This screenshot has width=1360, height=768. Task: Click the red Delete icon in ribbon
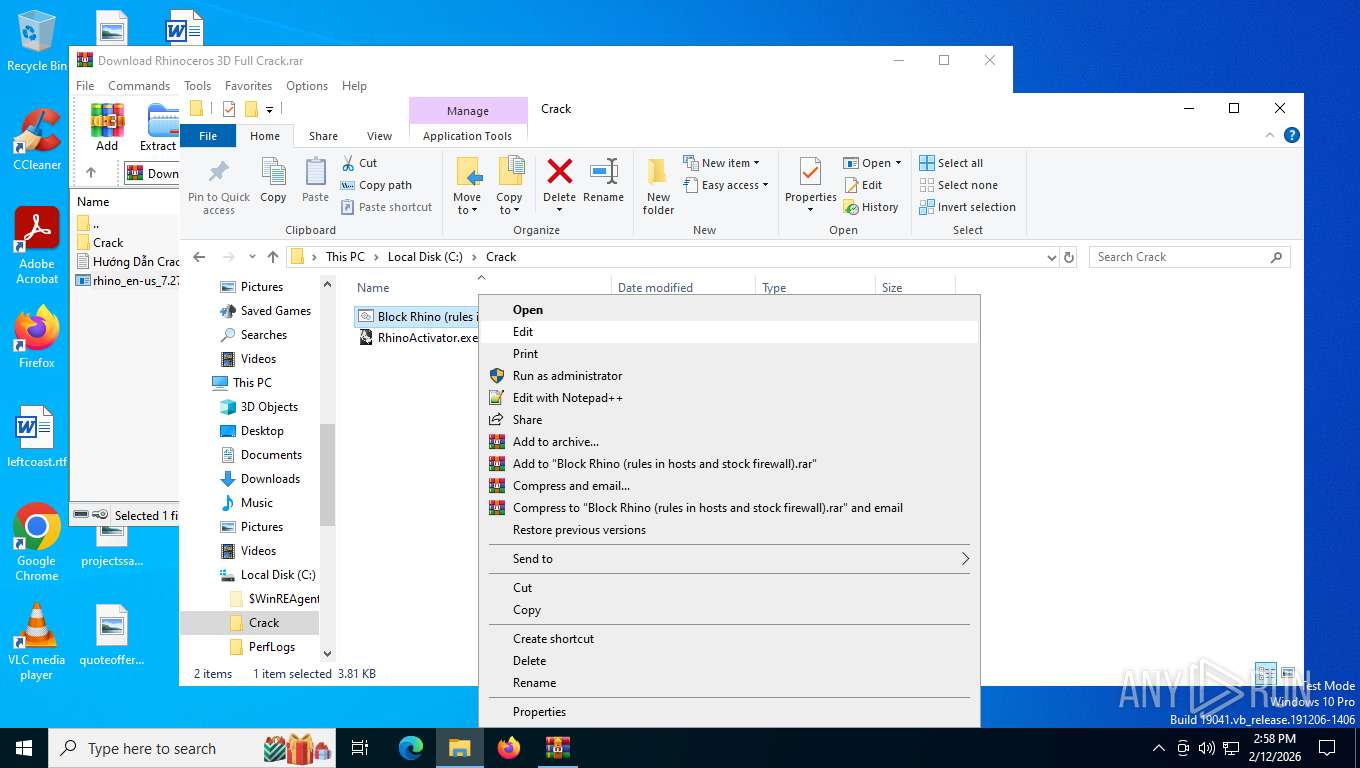point(560,171)
